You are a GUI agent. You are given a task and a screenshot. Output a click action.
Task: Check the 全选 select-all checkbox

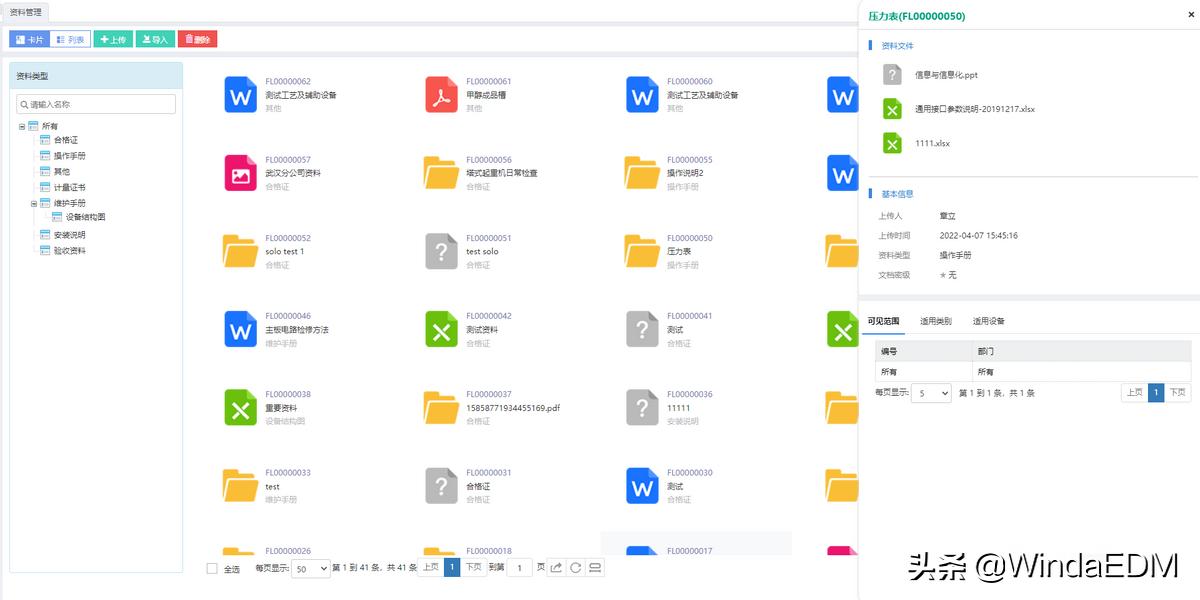[212, 568]
